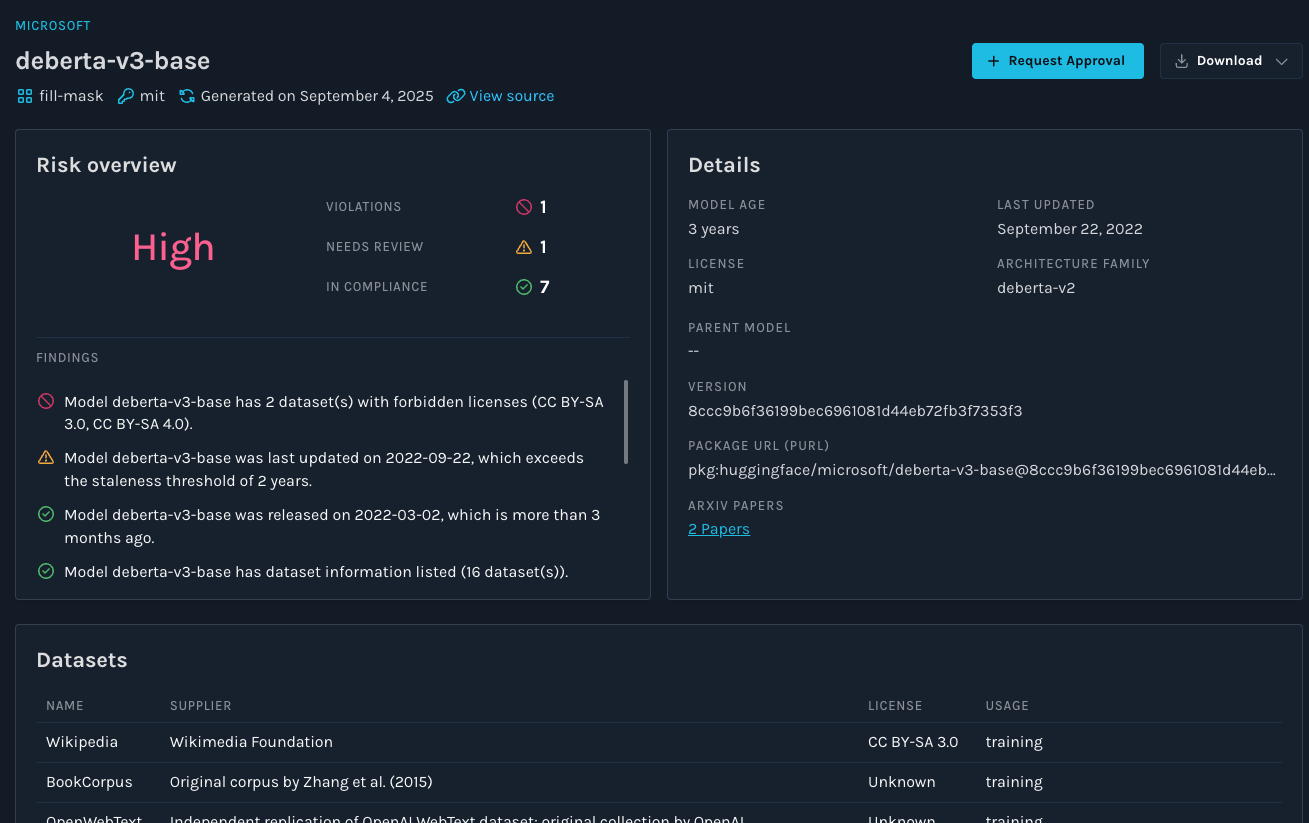This screenshot has width=1309, height=823.
Task: Click the Zhang et al. (2015) supplier cell
Action: [301, 782]
